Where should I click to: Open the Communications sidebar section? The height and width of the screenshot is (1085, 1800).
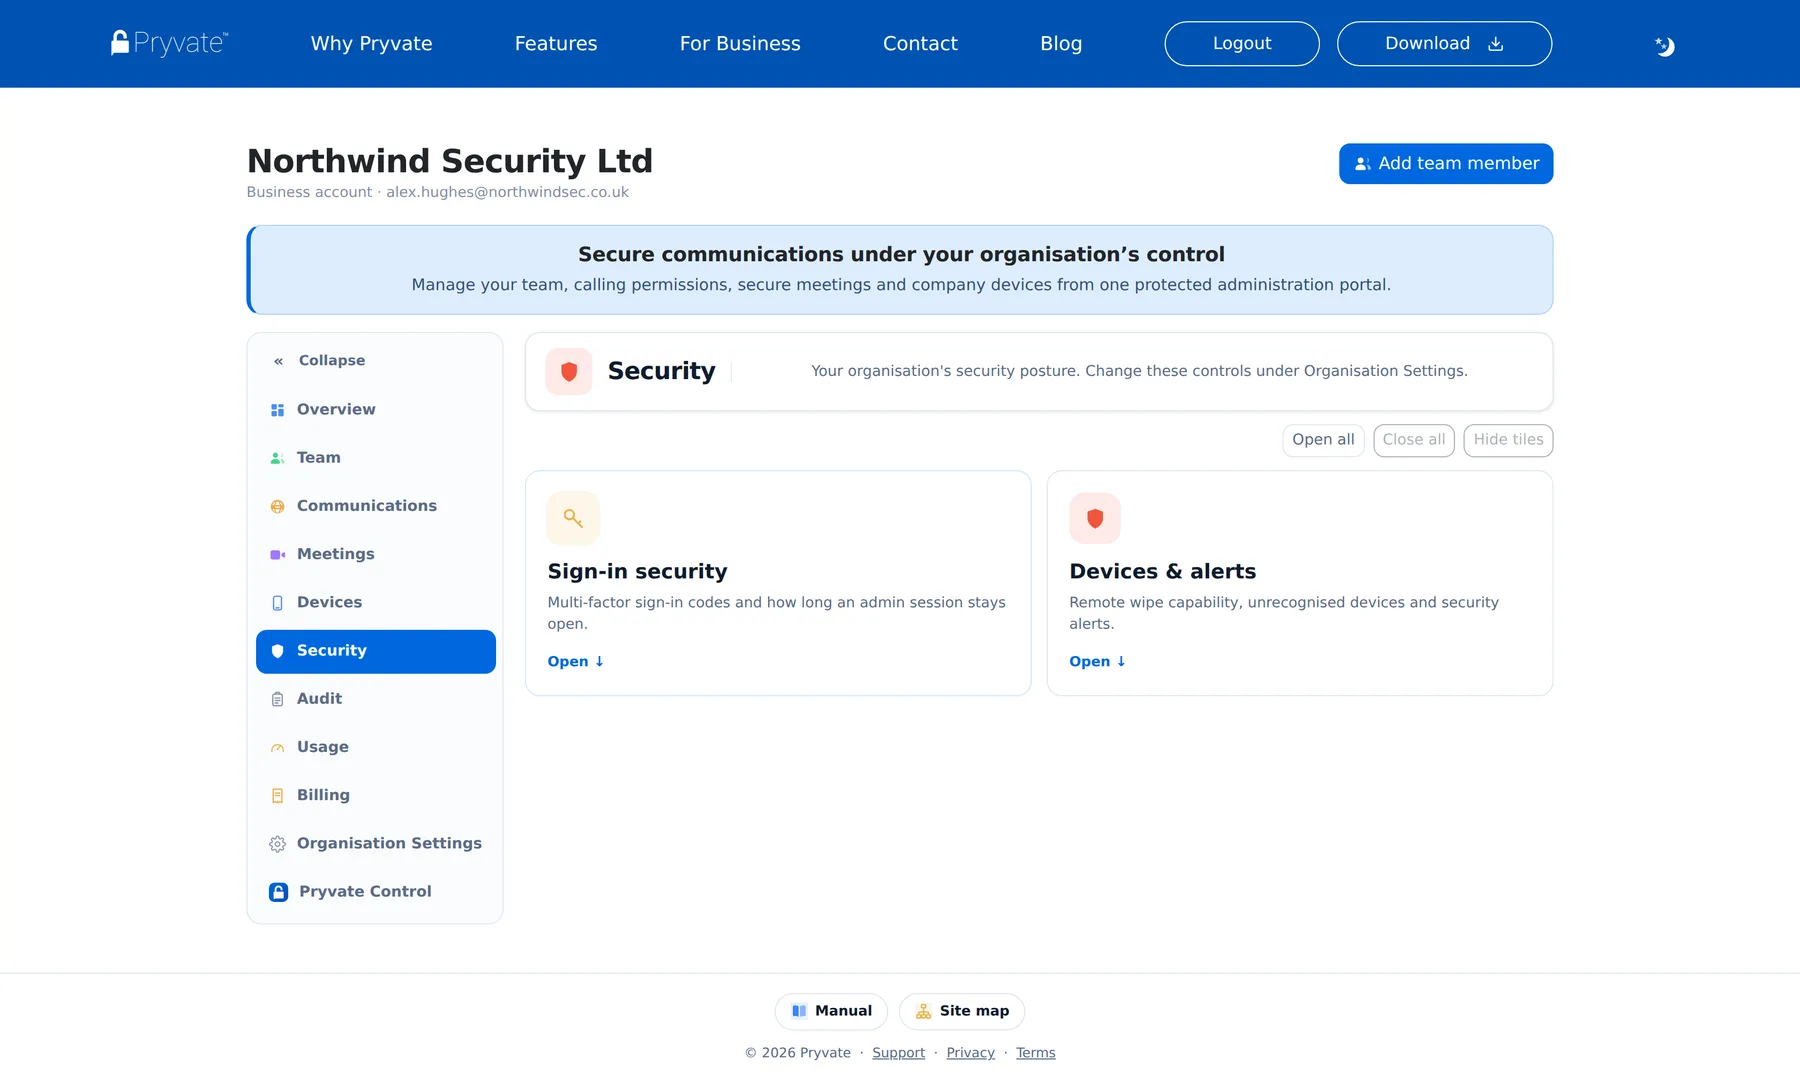(376, 506)
